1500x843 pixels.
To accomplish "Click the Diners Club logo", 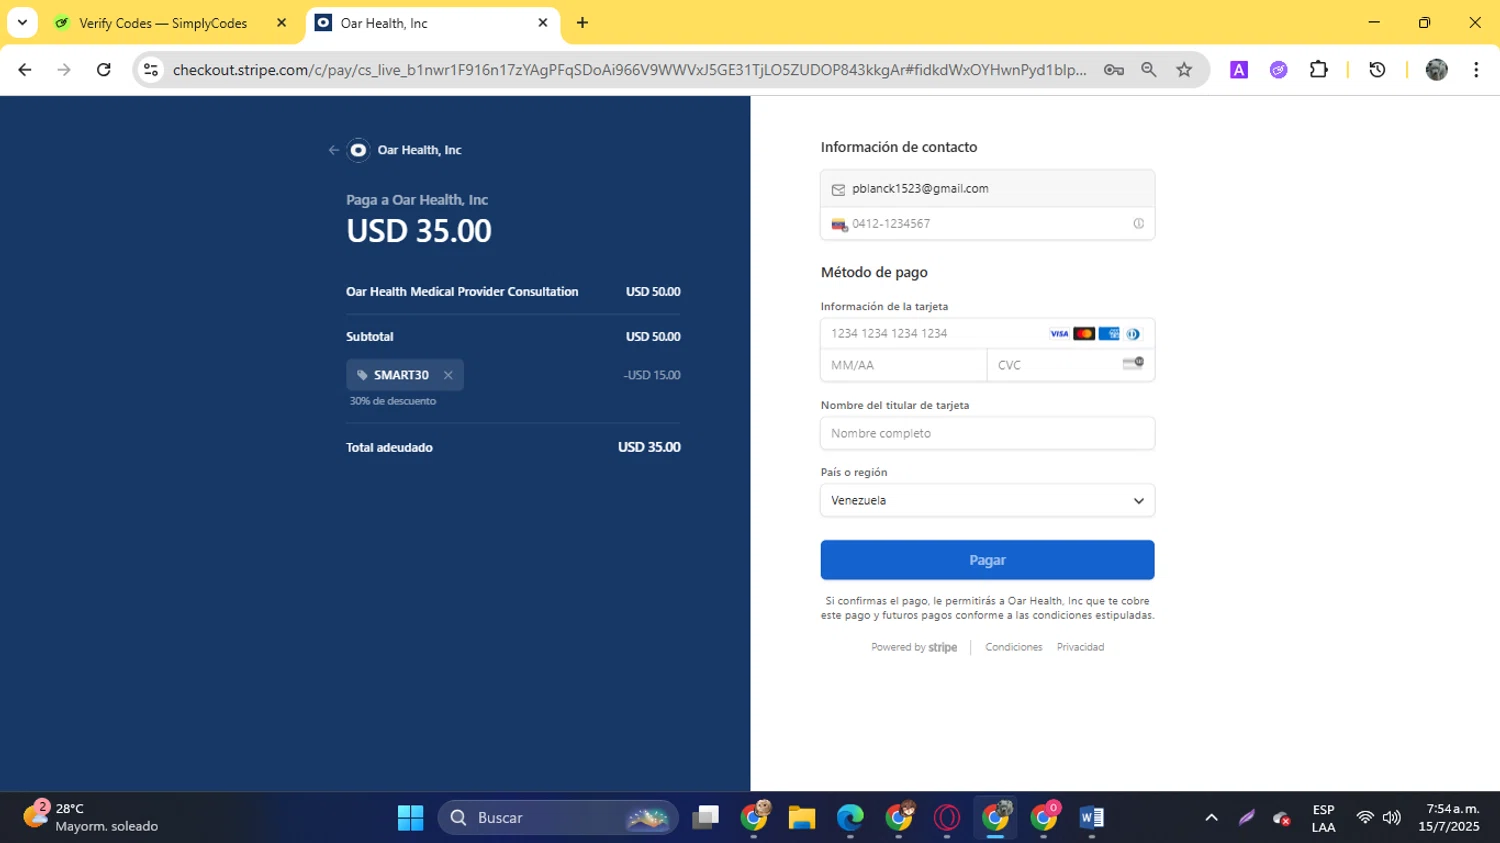I will 1133,334.
